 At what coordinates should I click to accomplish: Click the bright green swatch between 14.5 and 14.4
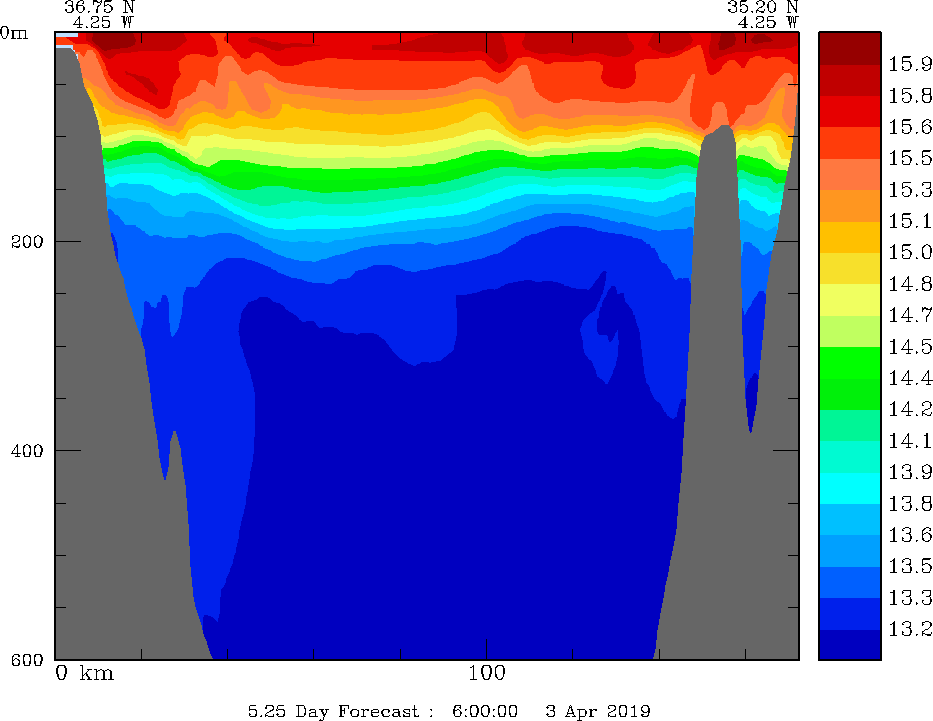850,362
